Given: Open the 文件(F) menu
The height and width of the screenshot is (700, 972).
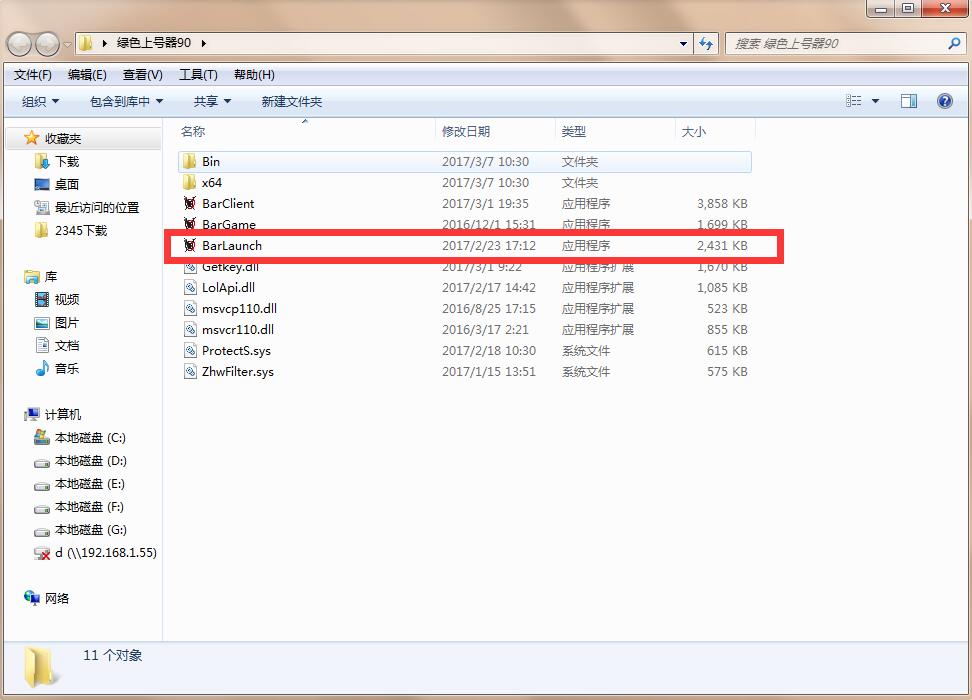Looking at the screenshot, I should [x=33, y=75].
